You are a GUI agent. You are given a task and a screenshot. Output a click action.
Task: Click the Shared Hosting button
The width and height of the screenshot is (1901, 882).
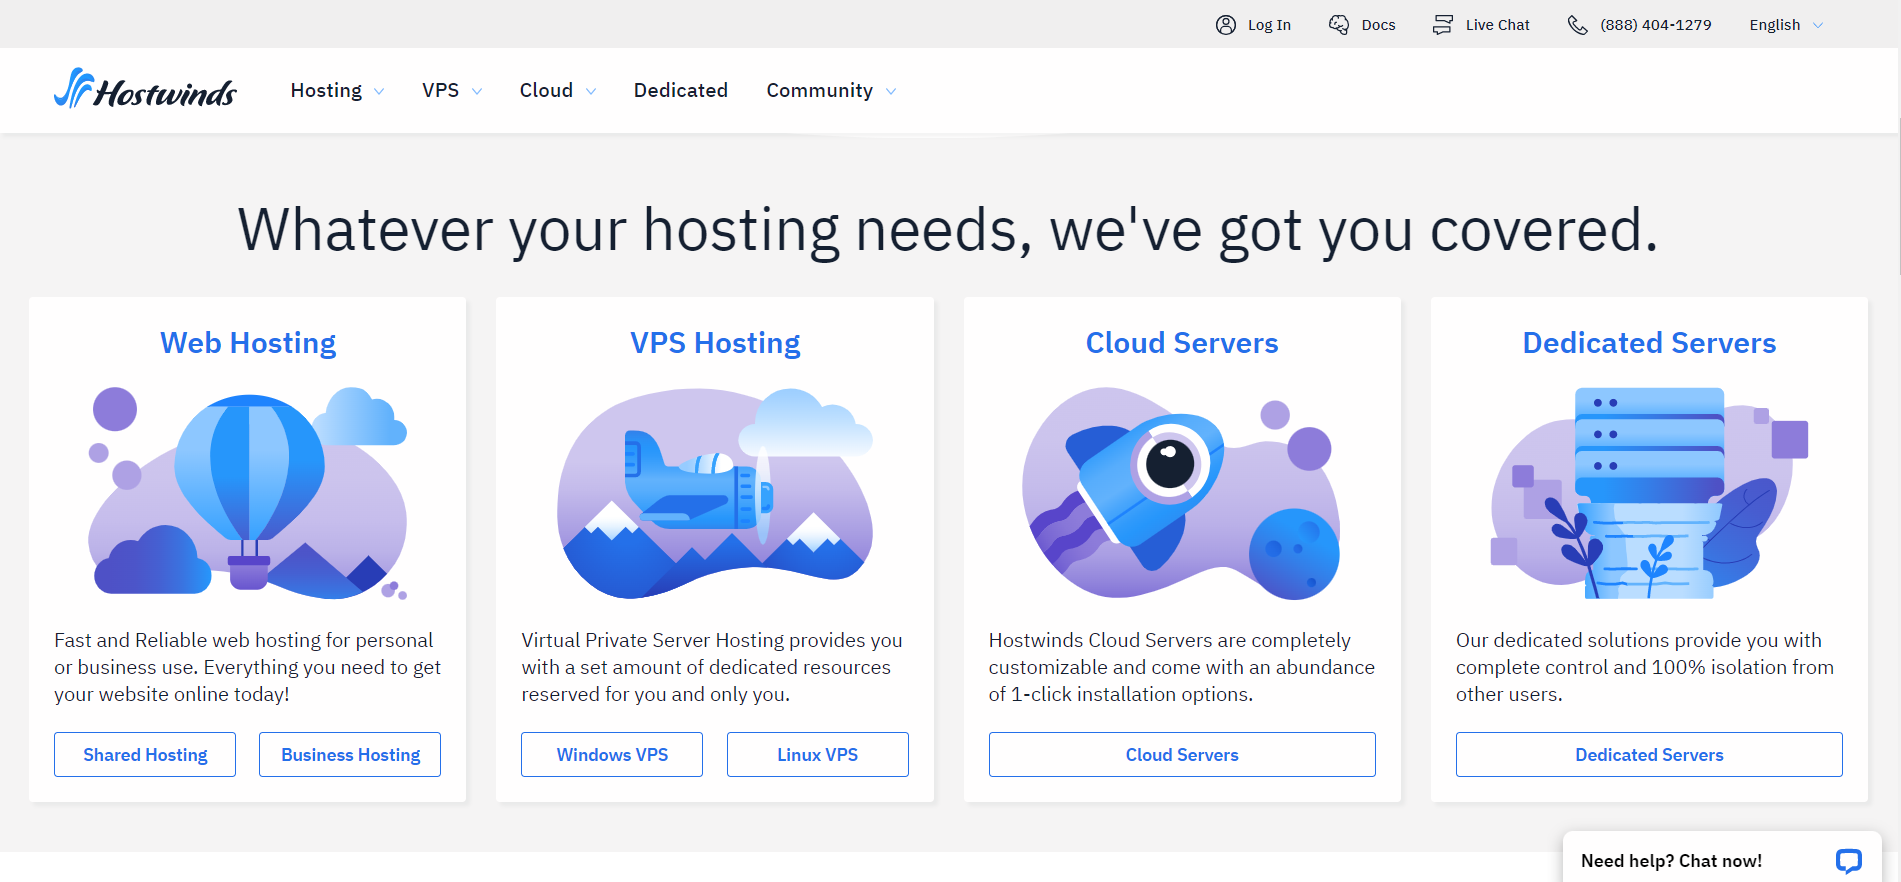click(x=145, y=755)
